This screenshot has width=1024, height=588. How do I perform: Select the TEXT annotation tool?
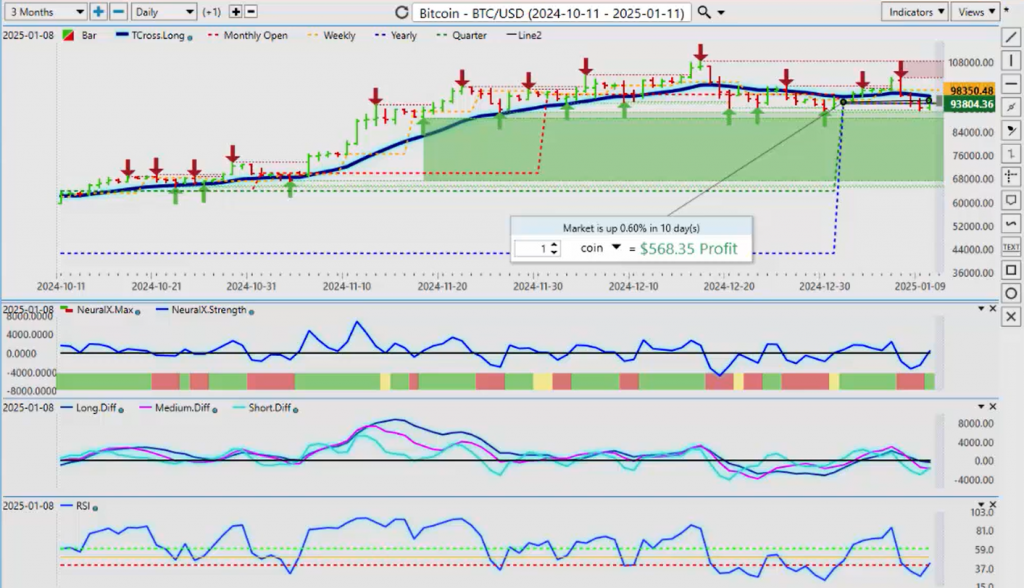click(x=1011, y=247)
